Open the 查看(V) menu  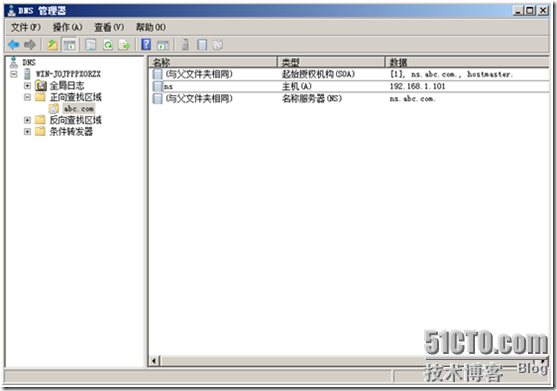(109, 27)
